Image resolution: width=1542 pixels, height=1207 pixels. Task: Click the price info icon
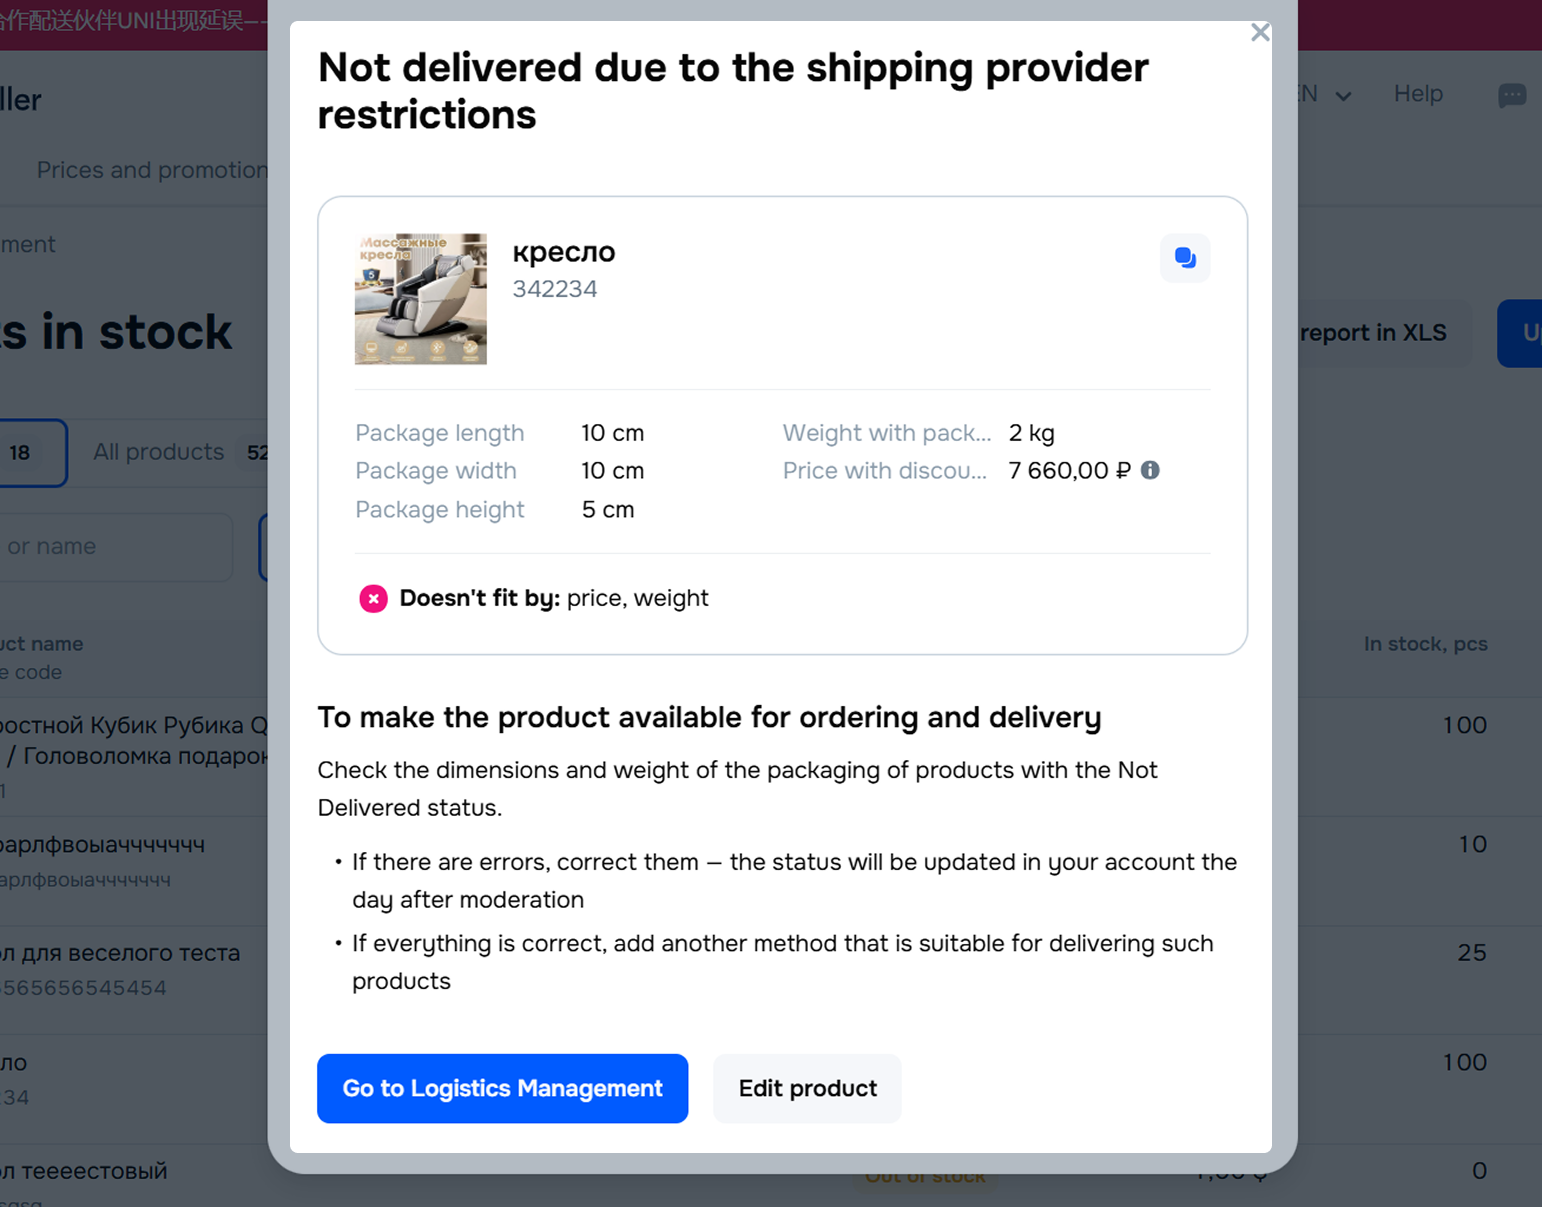click(1150, 470)
